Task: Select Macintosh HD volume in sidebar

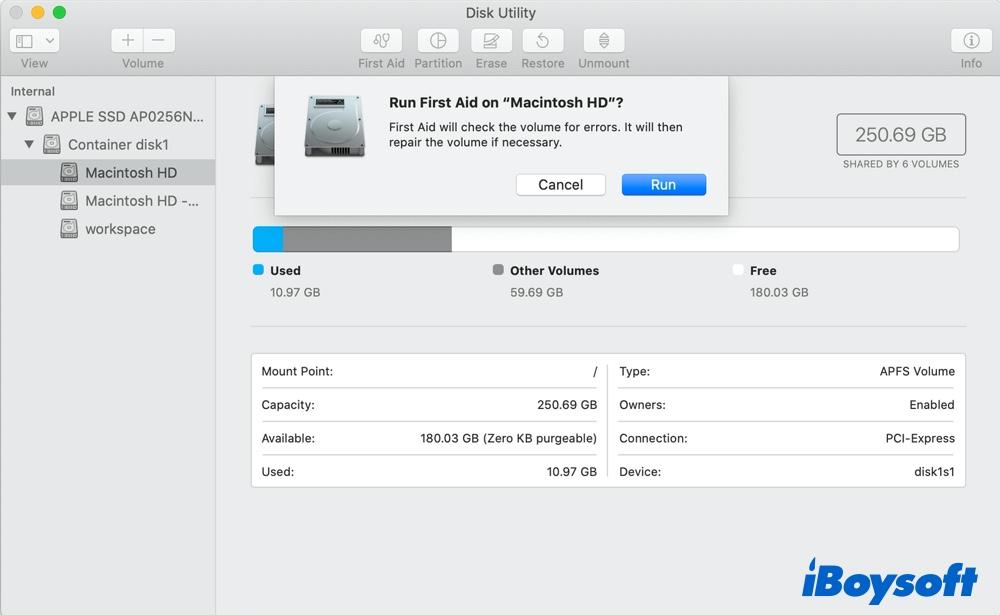Action: coord(130,173)
